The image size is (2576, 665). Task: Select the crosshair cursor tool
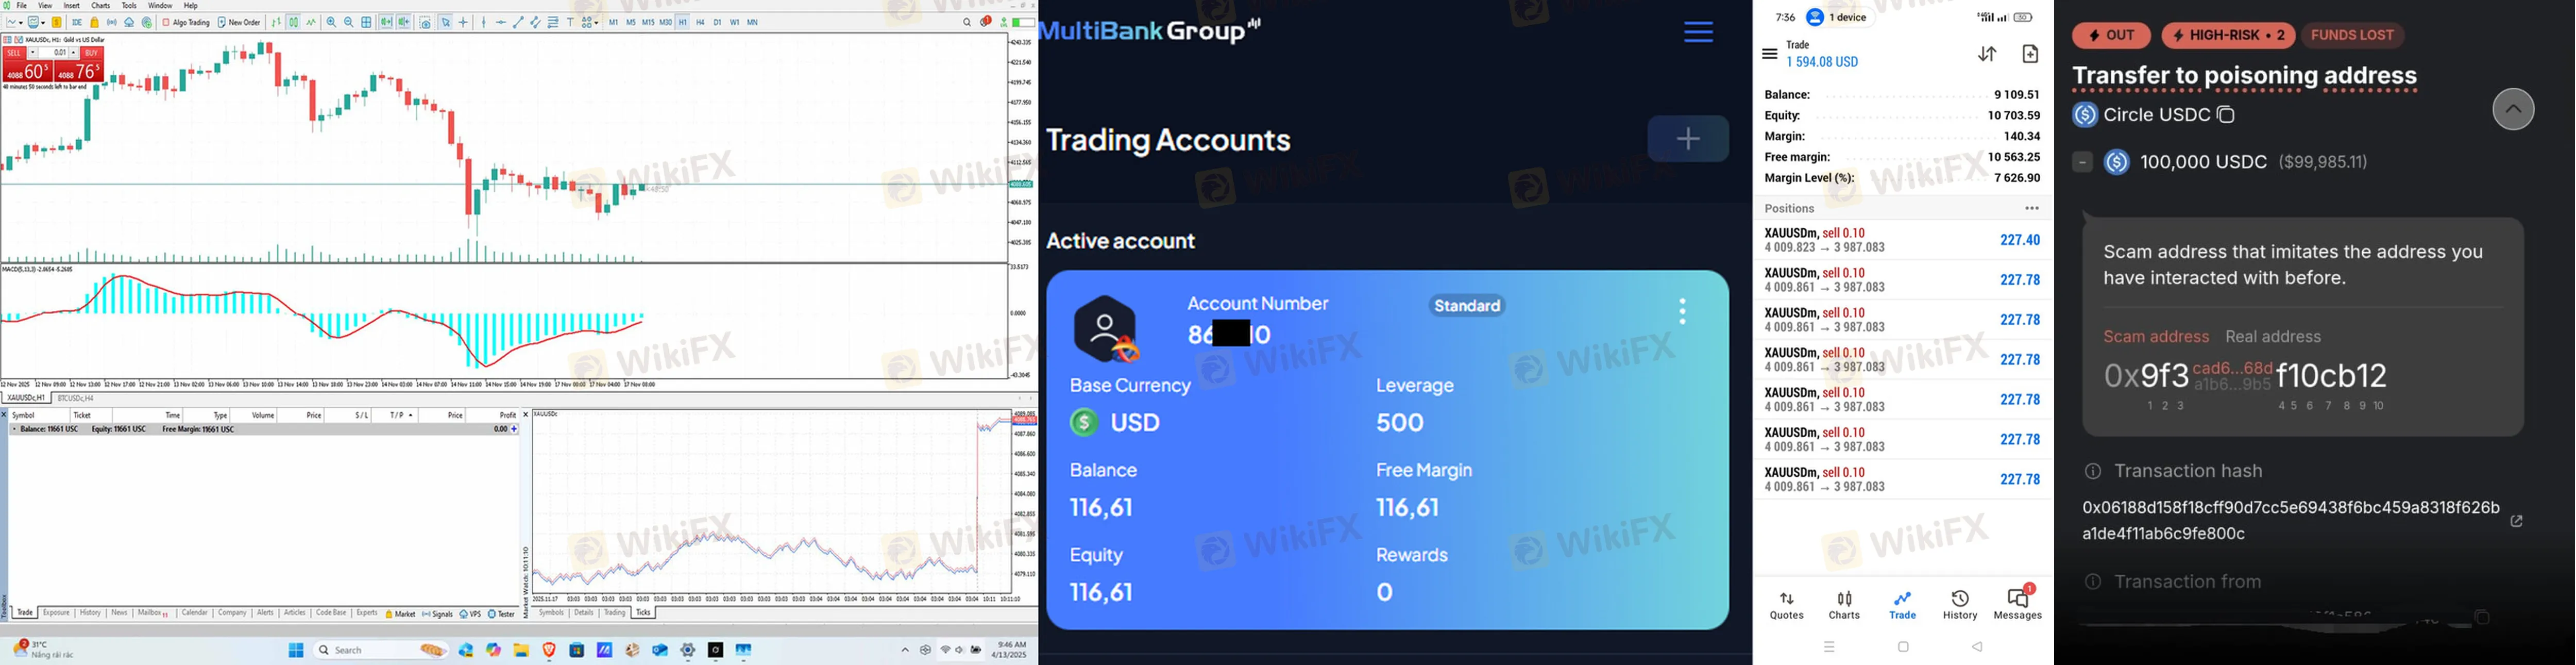click(x=463, y=22)
